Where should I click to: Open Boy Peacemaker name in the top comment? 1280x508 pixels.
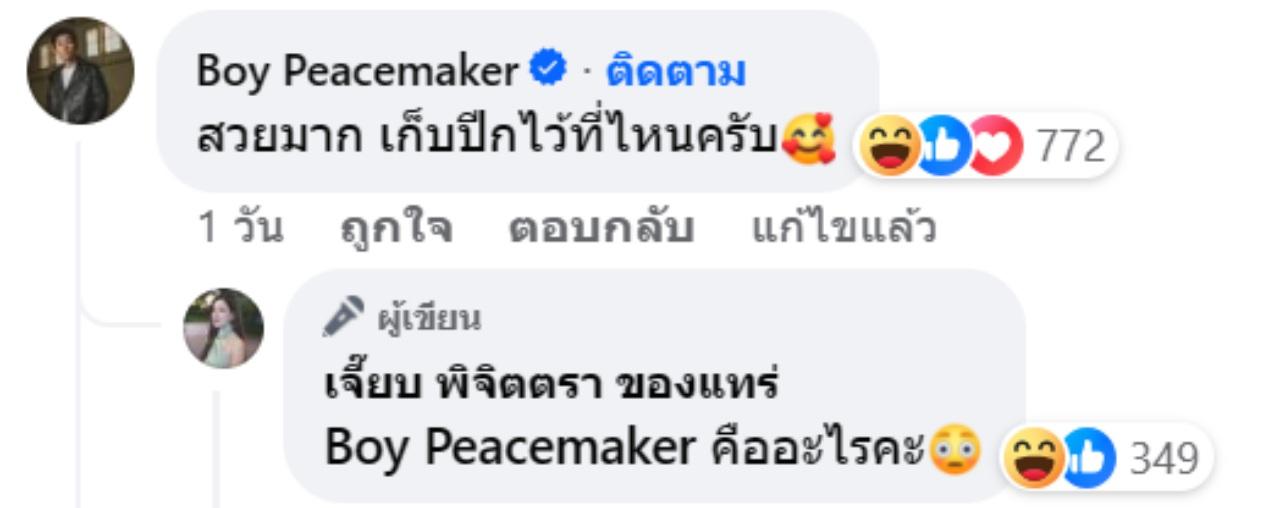[358, 71]
